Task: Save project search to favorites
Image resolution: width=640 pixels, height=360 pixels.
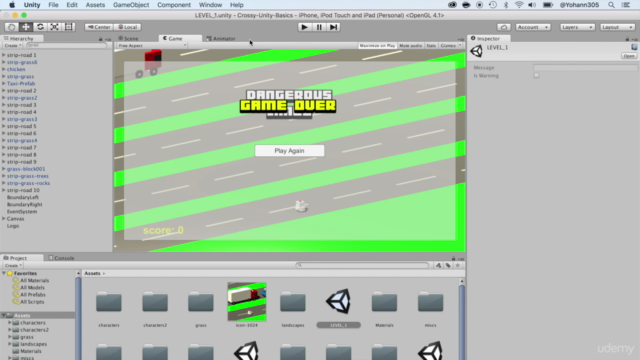Action: point(458,265)
